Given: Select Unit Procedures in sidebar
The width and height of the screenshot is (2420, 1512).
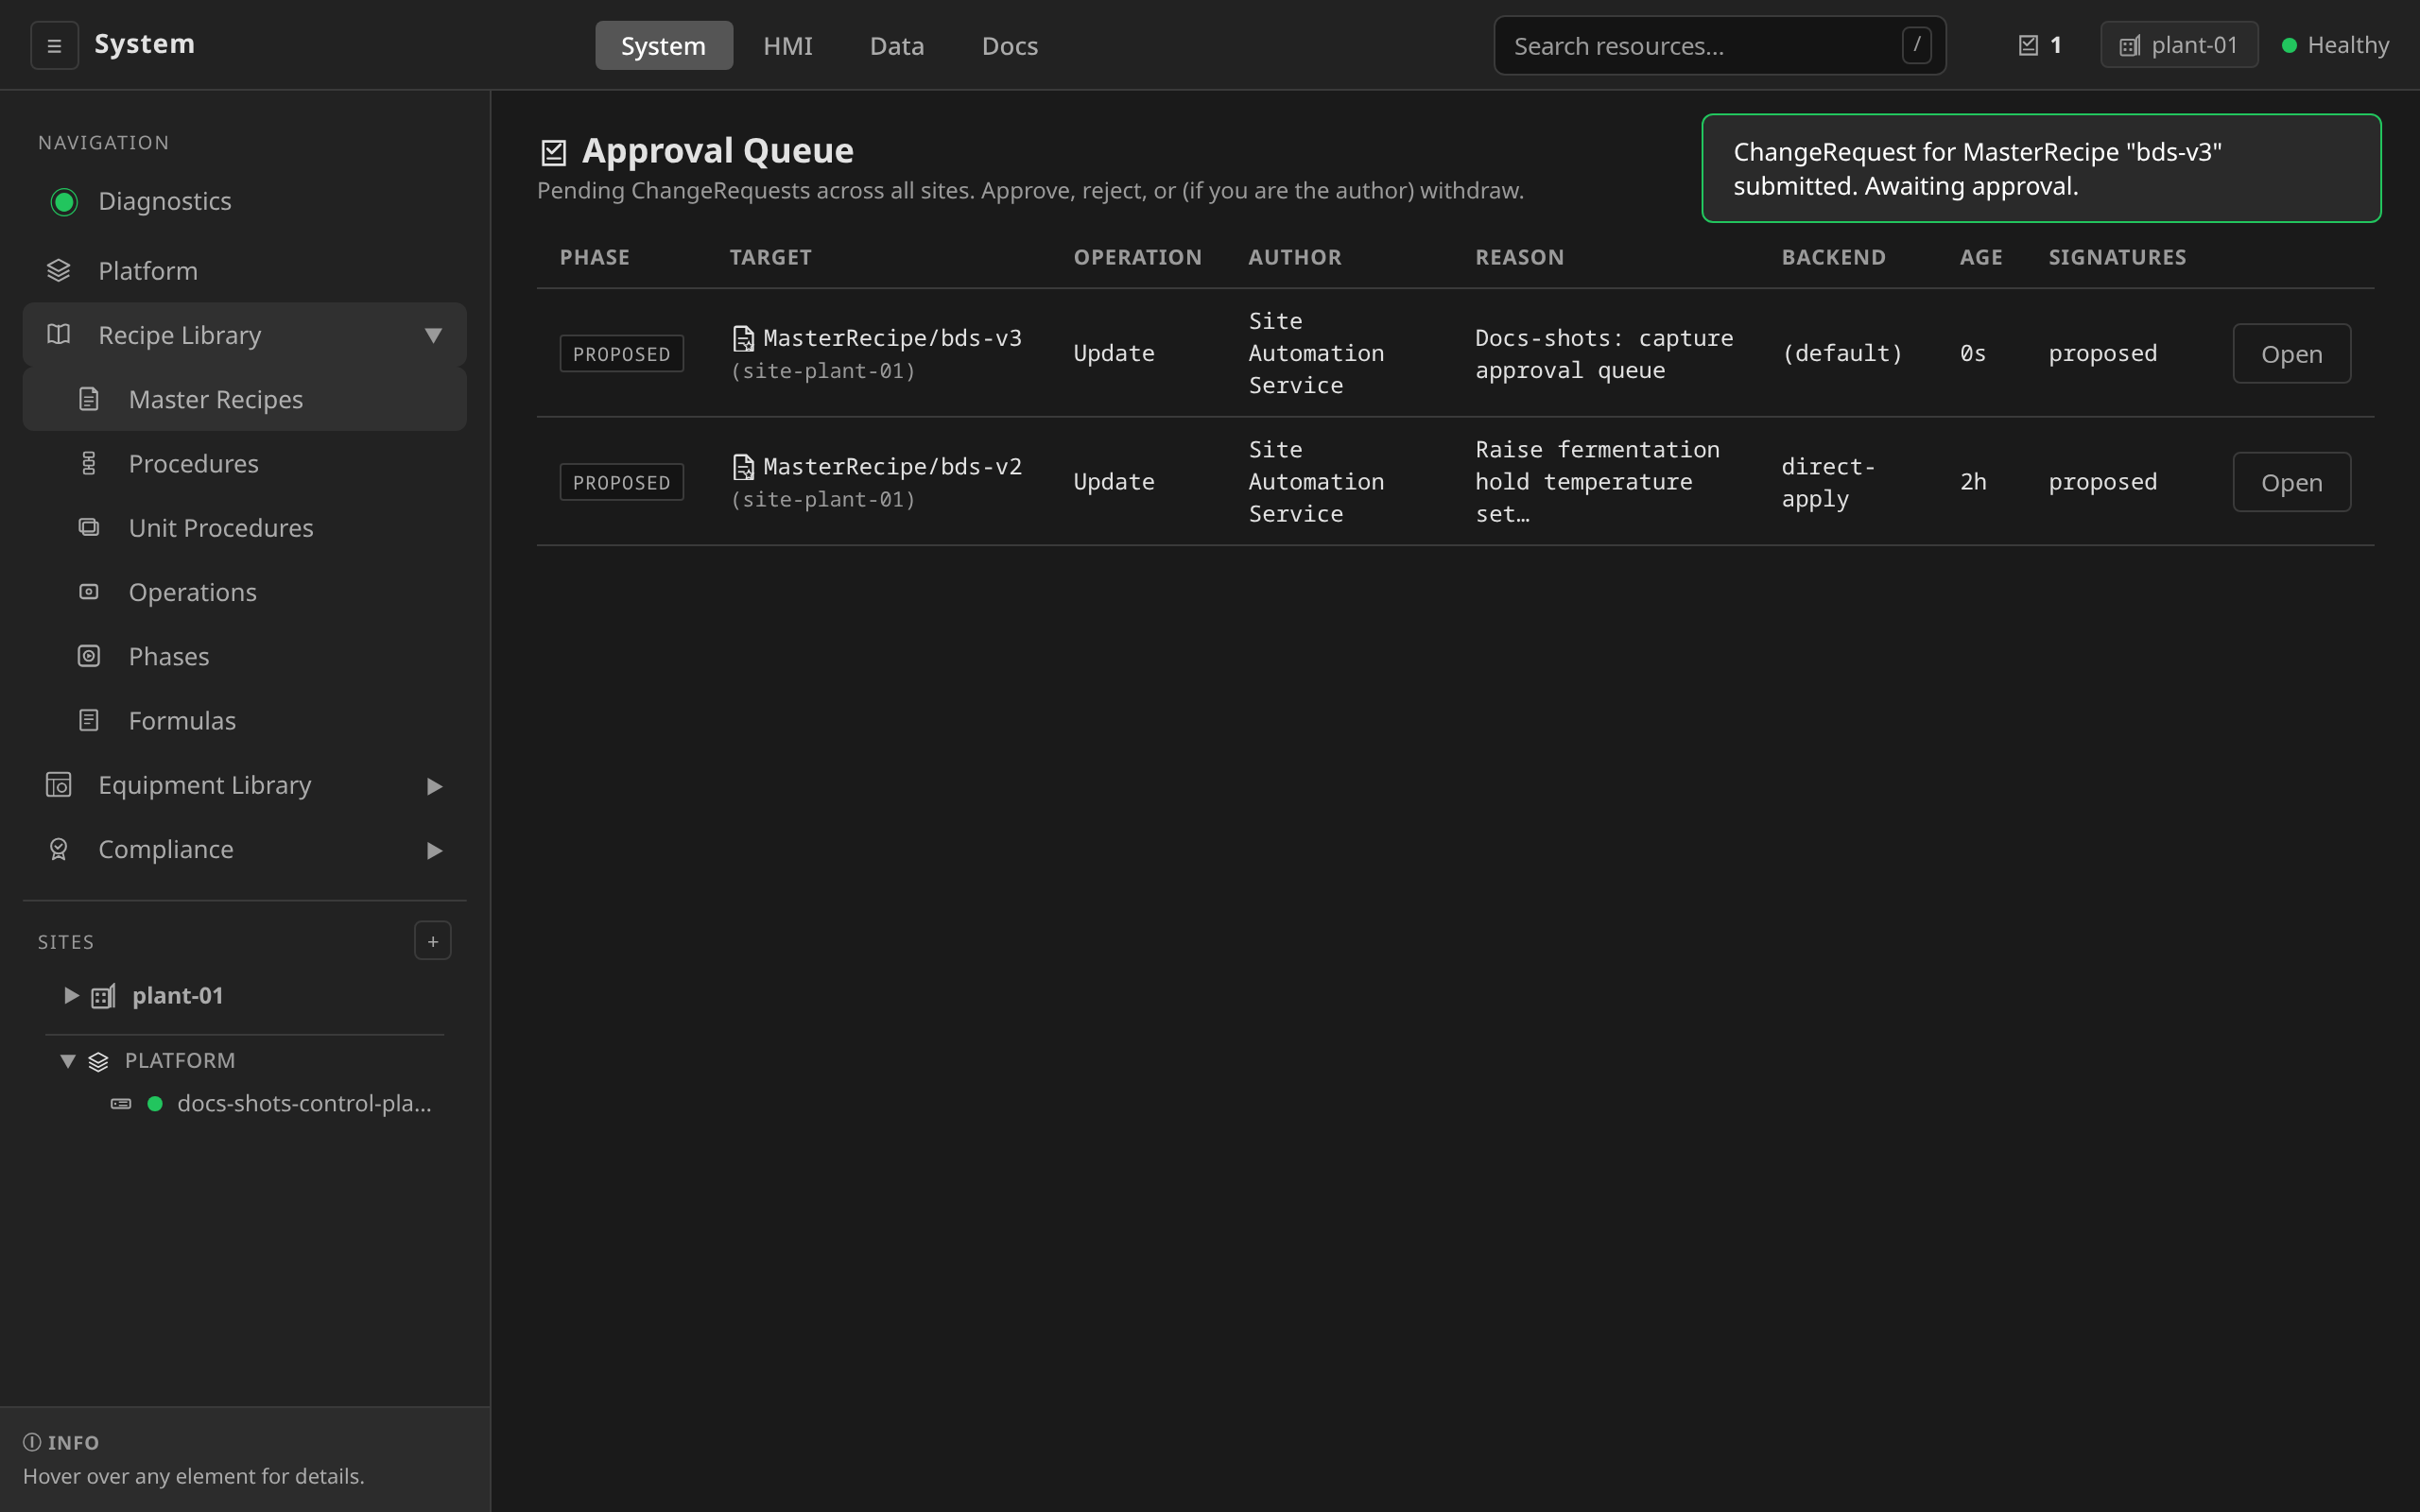Looking at the screenshot, I should tap(245, 527).
